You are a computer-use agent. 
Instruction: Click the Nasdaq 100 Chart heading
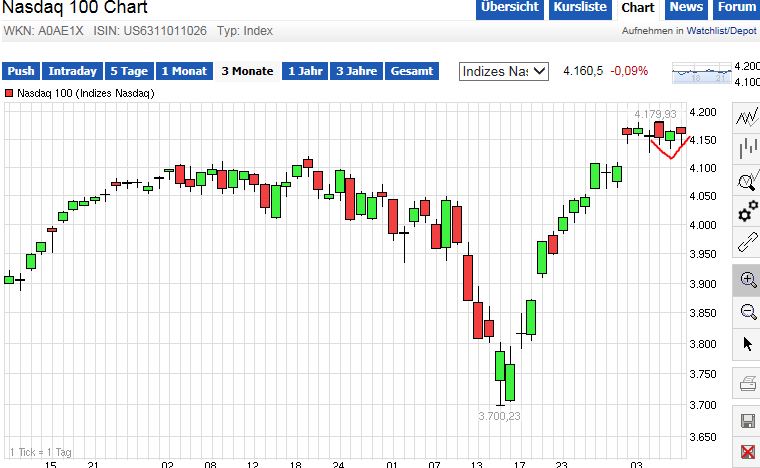tap(75, 7)
